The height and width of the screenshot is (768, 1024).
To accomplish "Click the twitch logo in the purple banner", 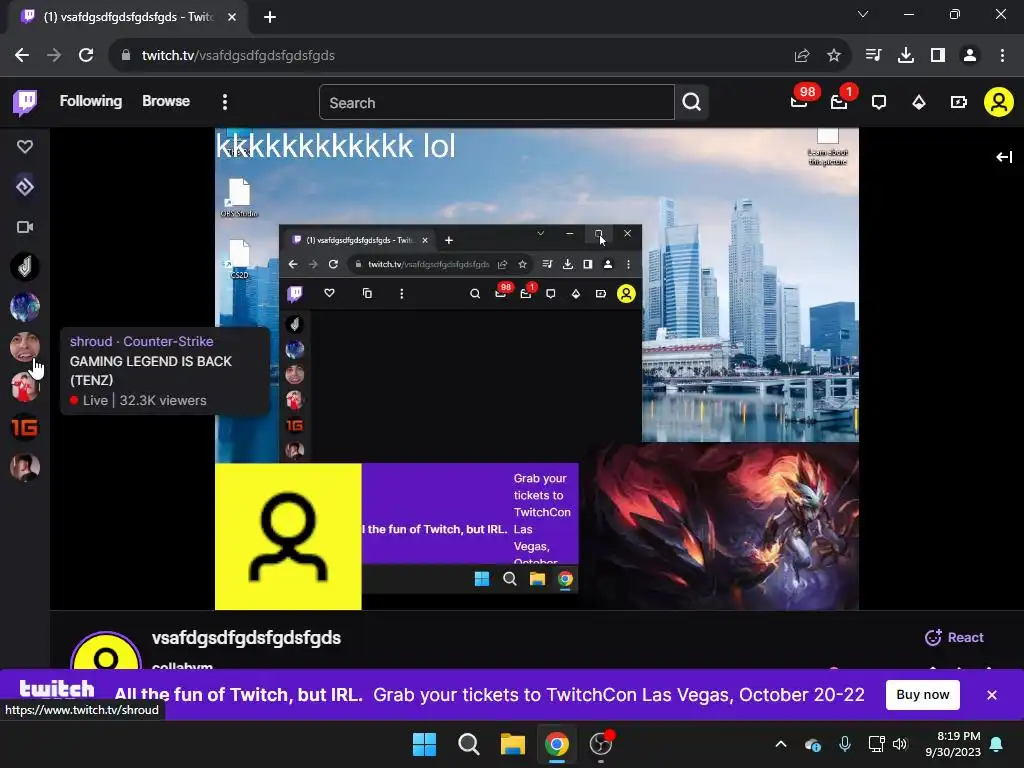I will click(57, 689).
